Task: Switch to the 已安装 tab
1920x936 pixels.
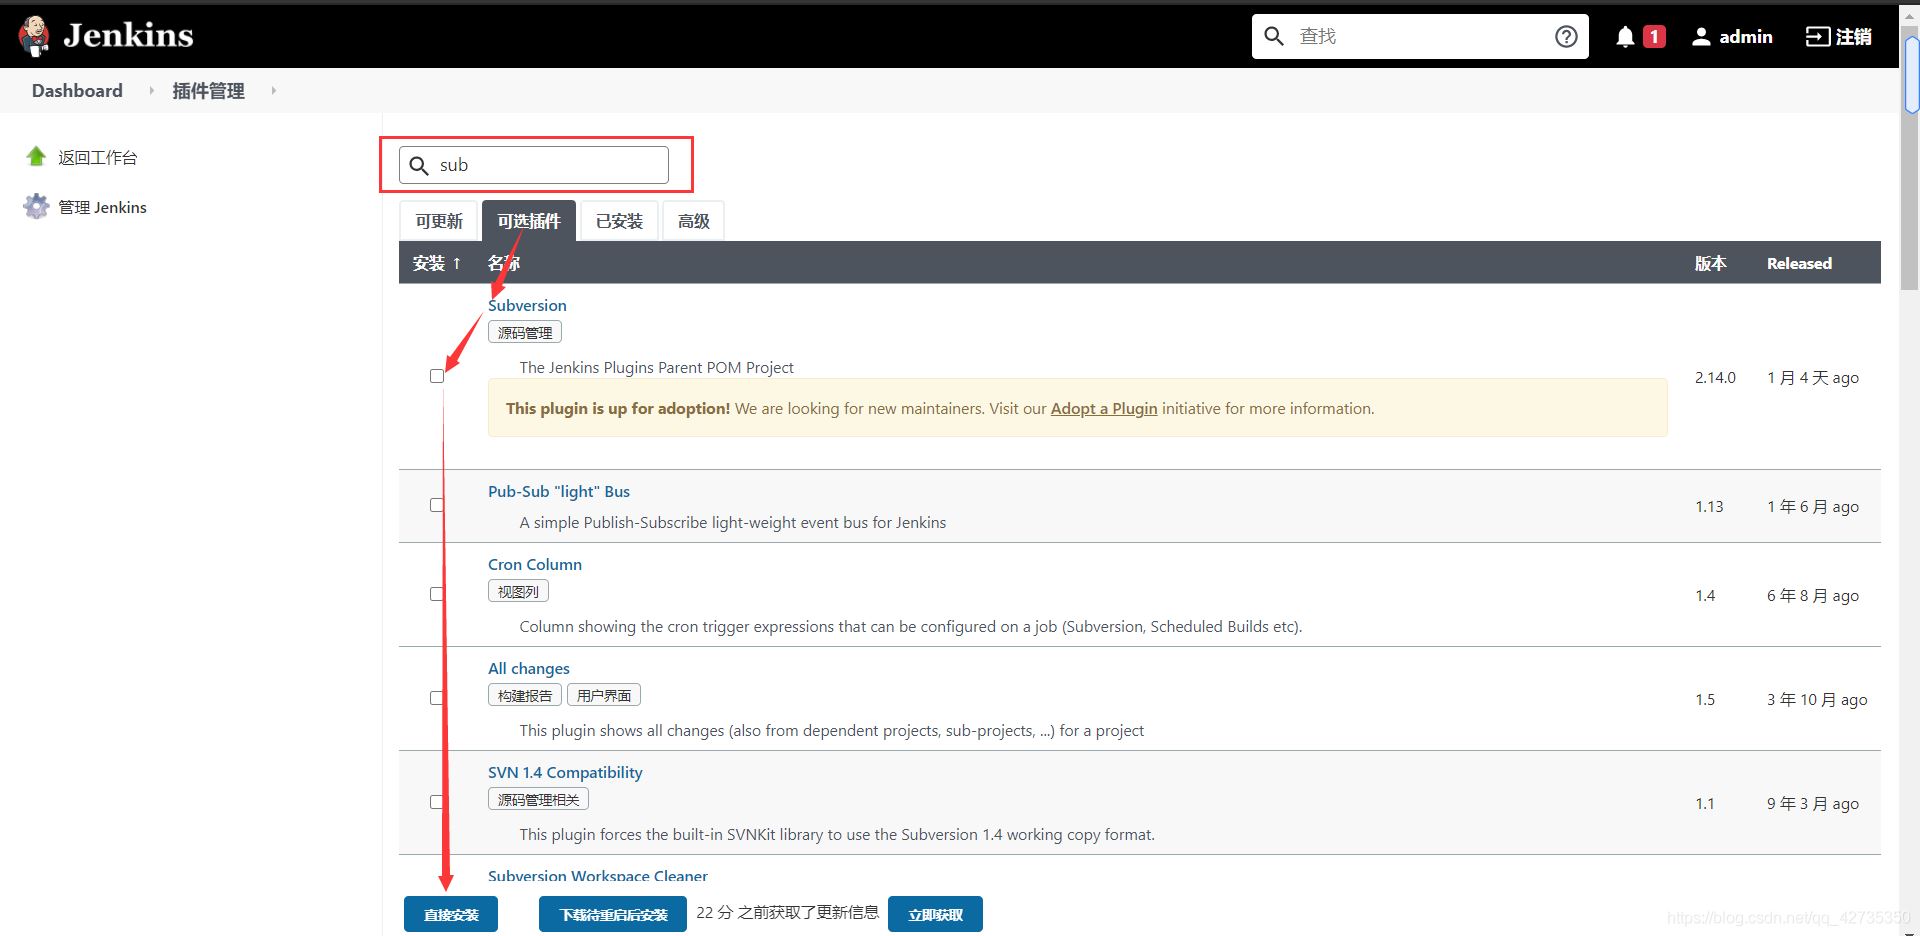Action: pos(619,221)
